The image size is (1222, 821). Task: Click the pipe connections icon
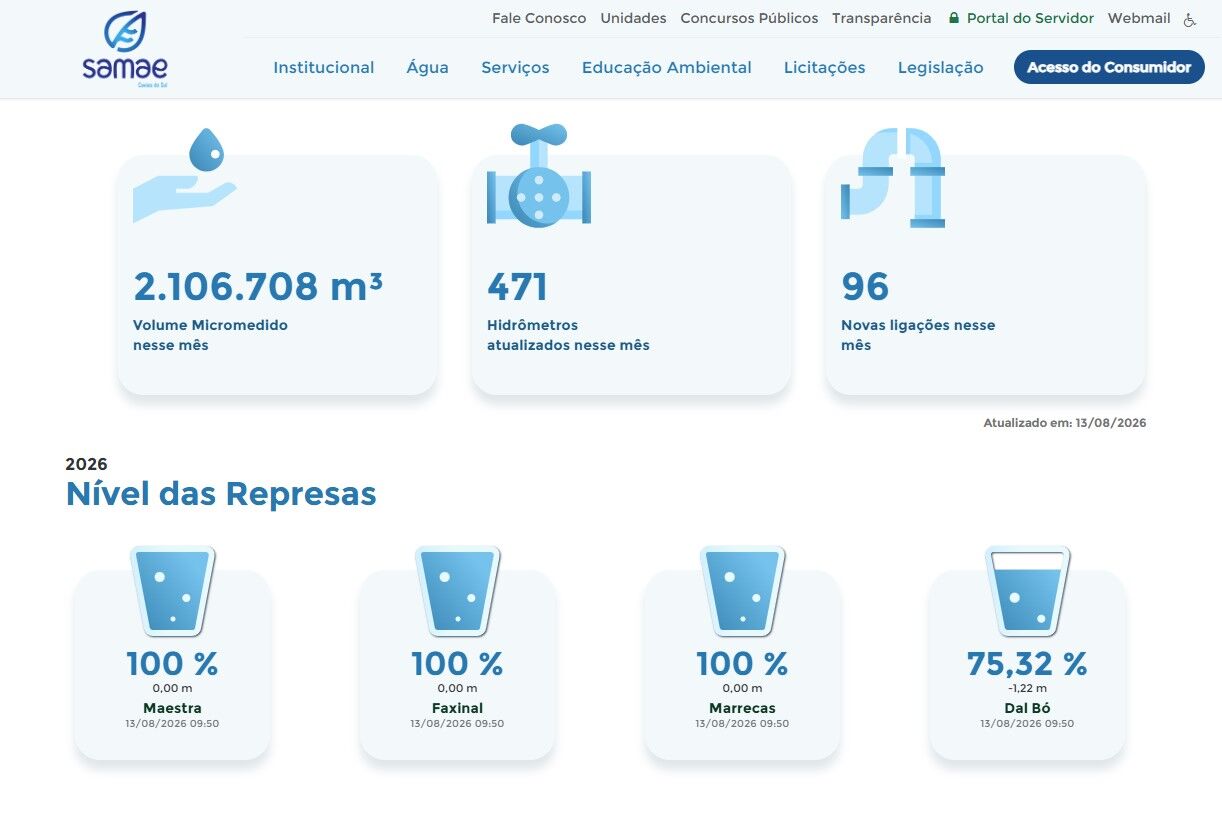893,177
